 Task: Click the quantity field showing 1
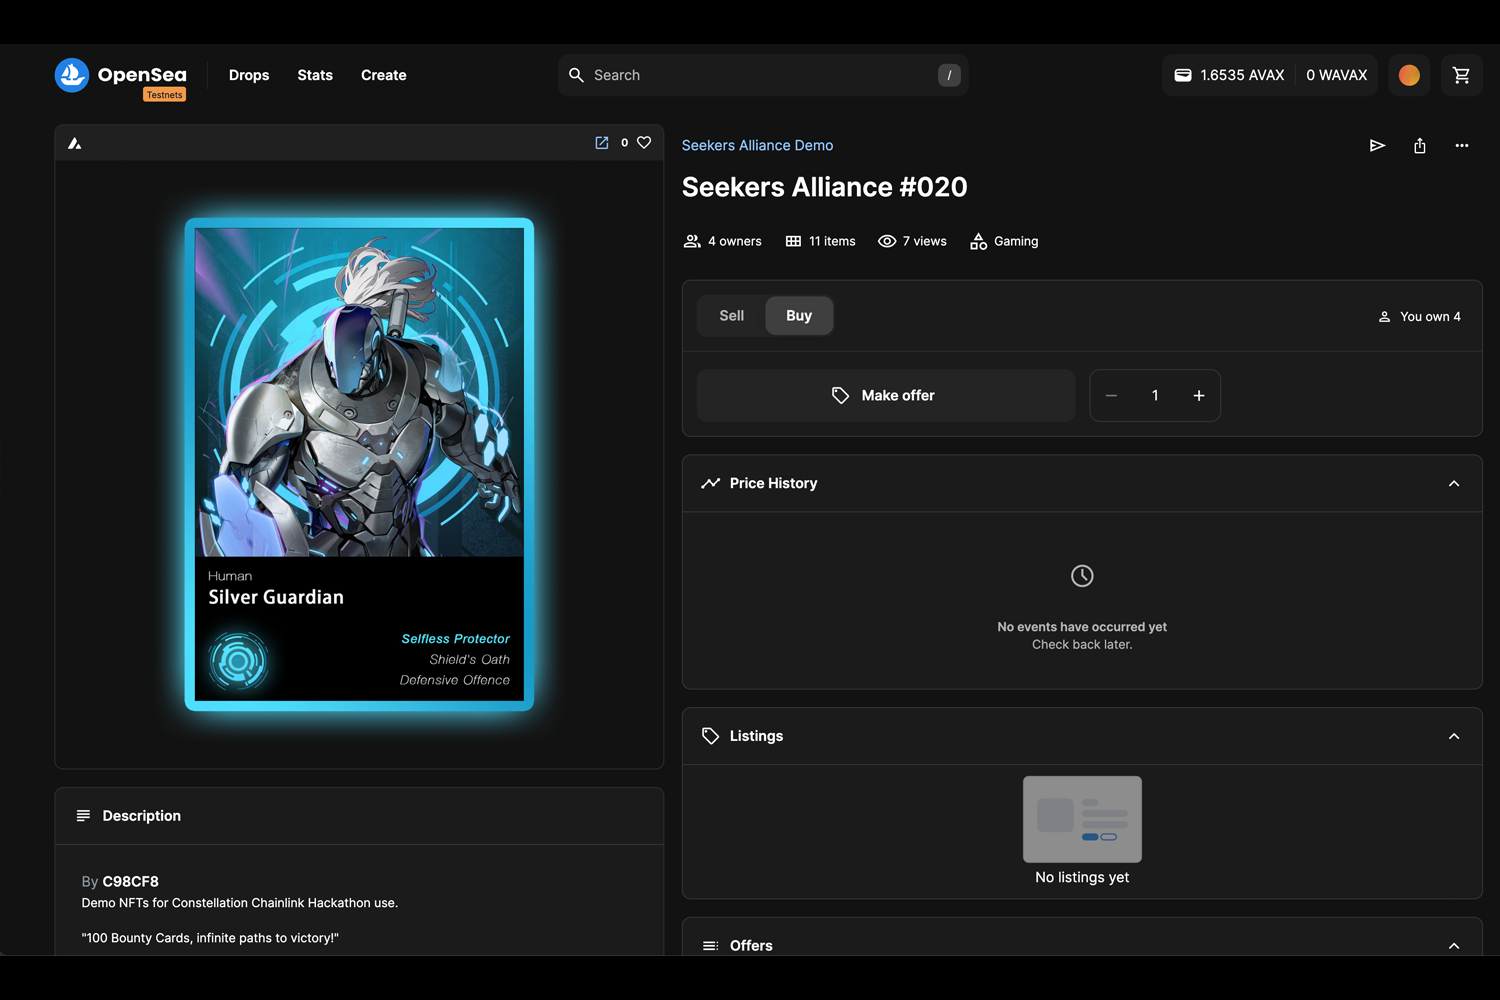coord(1155,396)
